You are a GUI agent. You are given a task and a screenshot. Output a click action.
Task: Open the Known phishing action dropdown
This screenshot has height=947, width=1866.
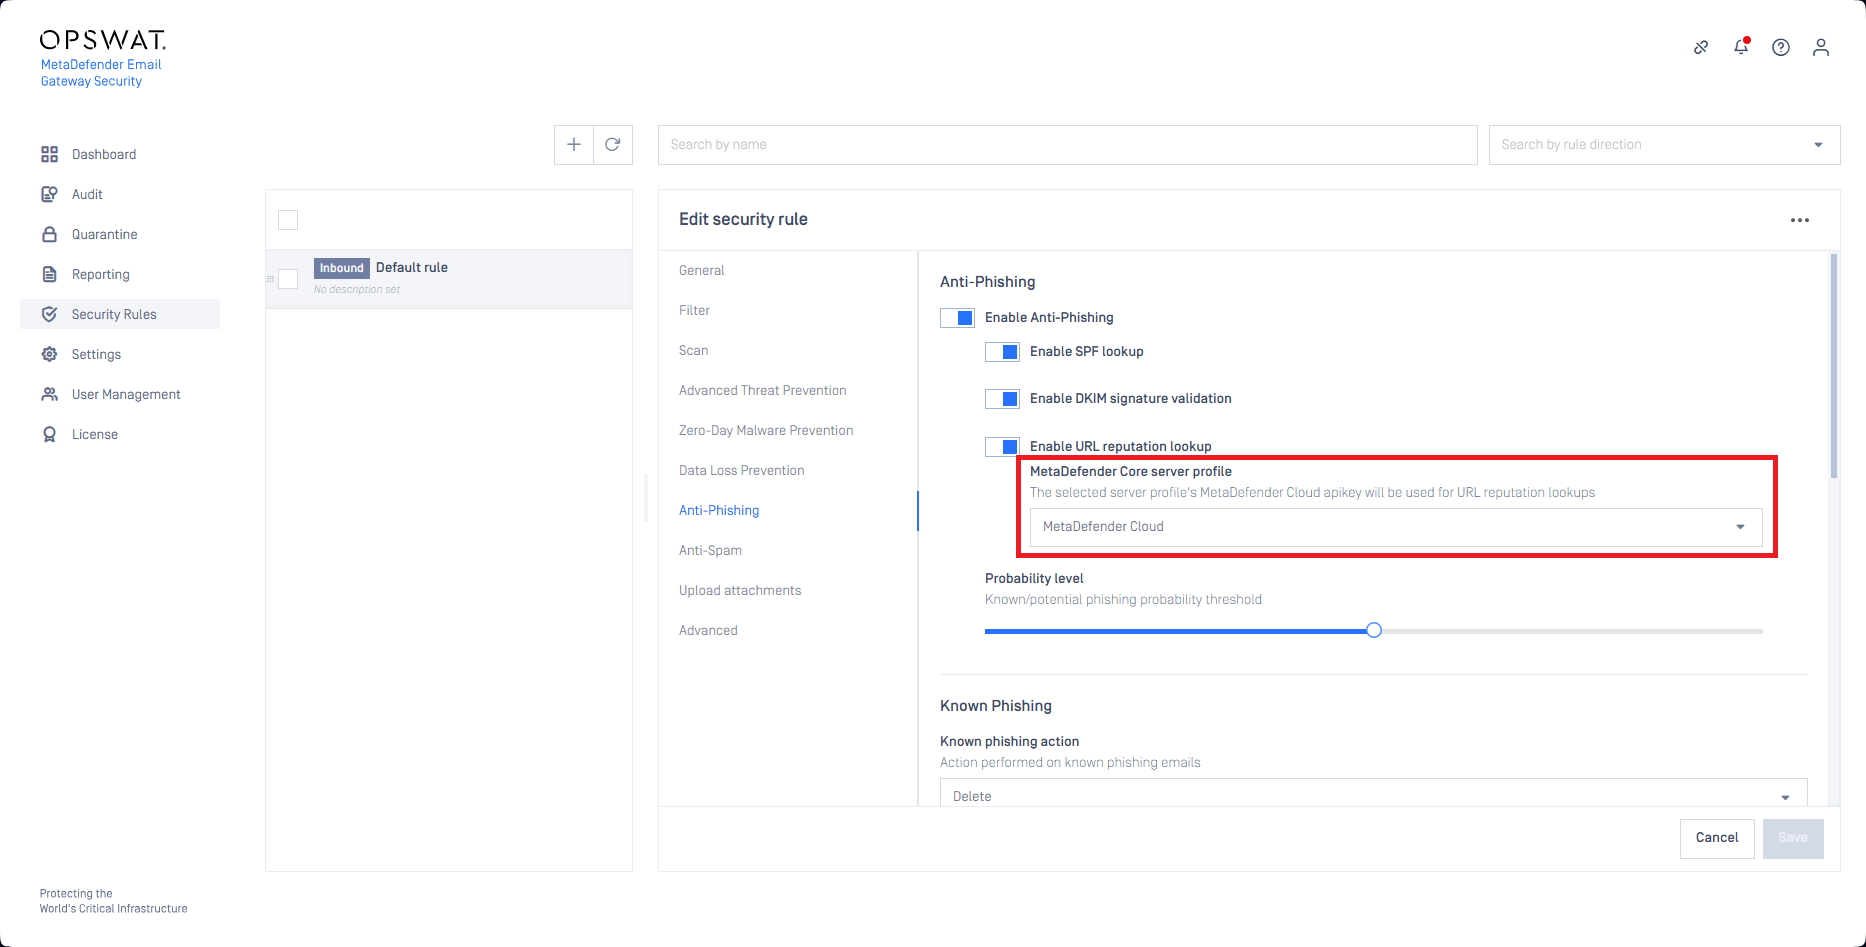click(1373, 795)
